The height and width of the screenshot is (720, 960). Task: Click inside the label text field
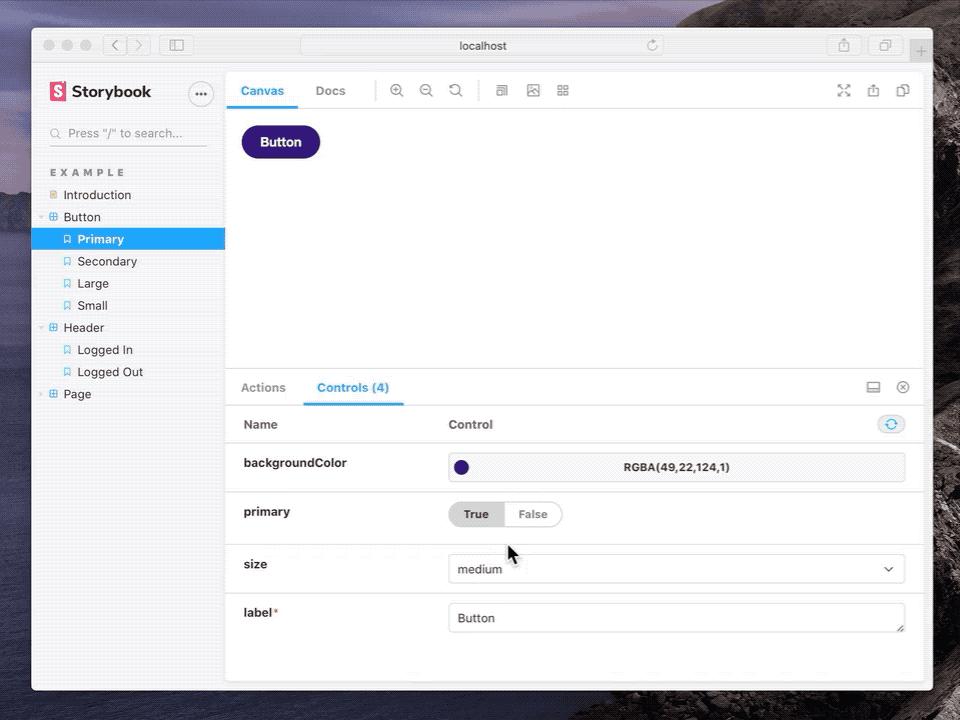point(676,617)
